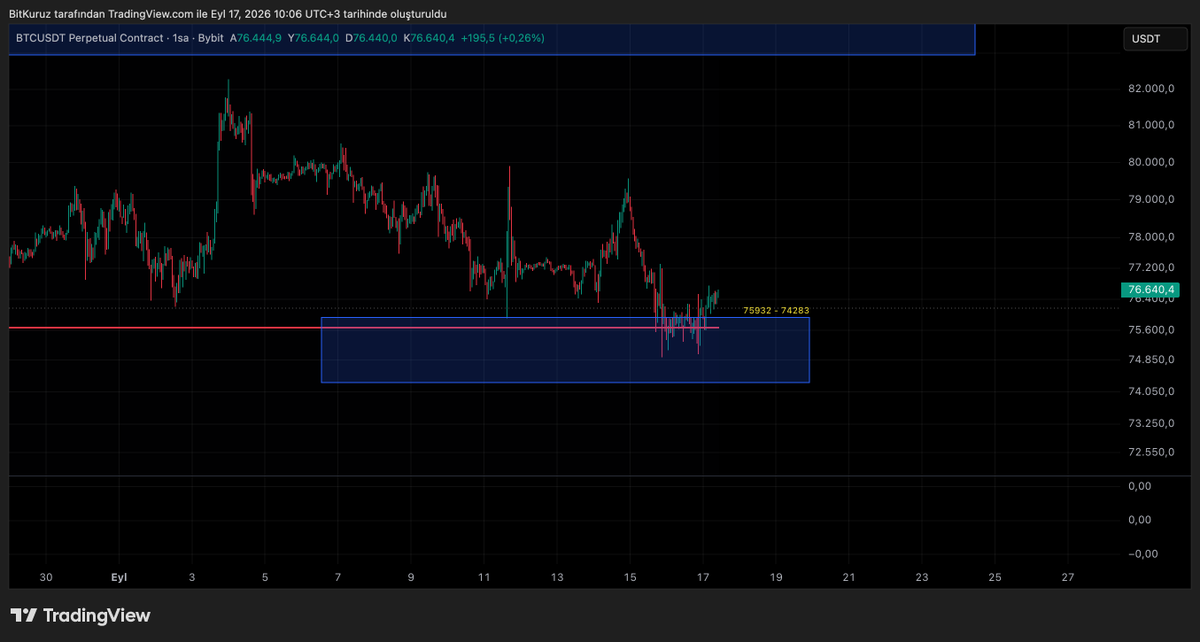The width and height of the screenshot is (1200, 642).
Task: Click the 23 date label on time axis
Action: 922,577
